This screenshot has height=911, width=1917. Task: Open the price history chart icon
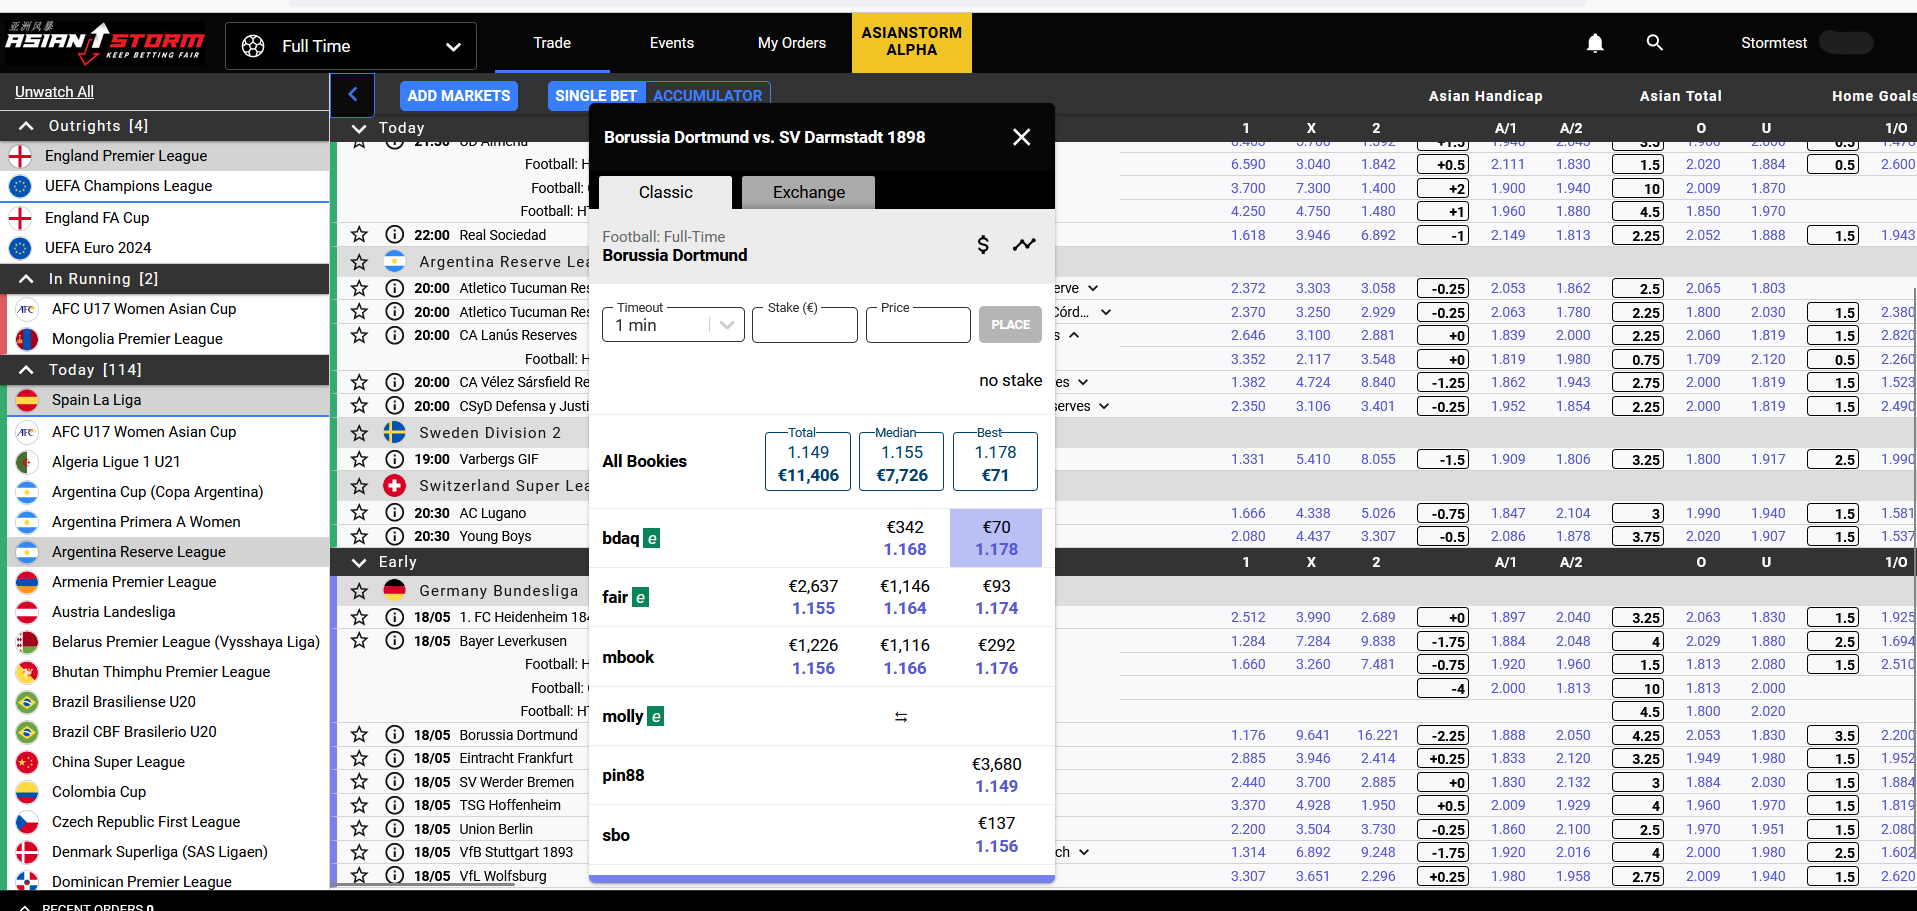(1024, 244)
